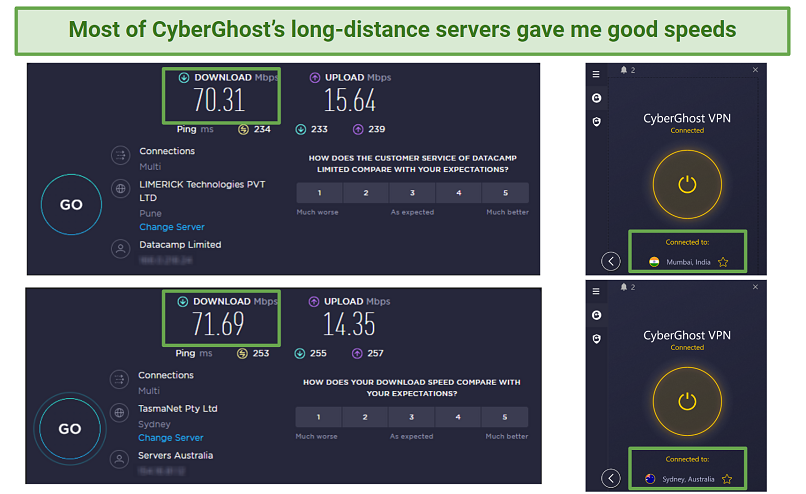Rate download speed expectation as 2
This screenshot has width=806, height=494.
click(x=365, y=417)
